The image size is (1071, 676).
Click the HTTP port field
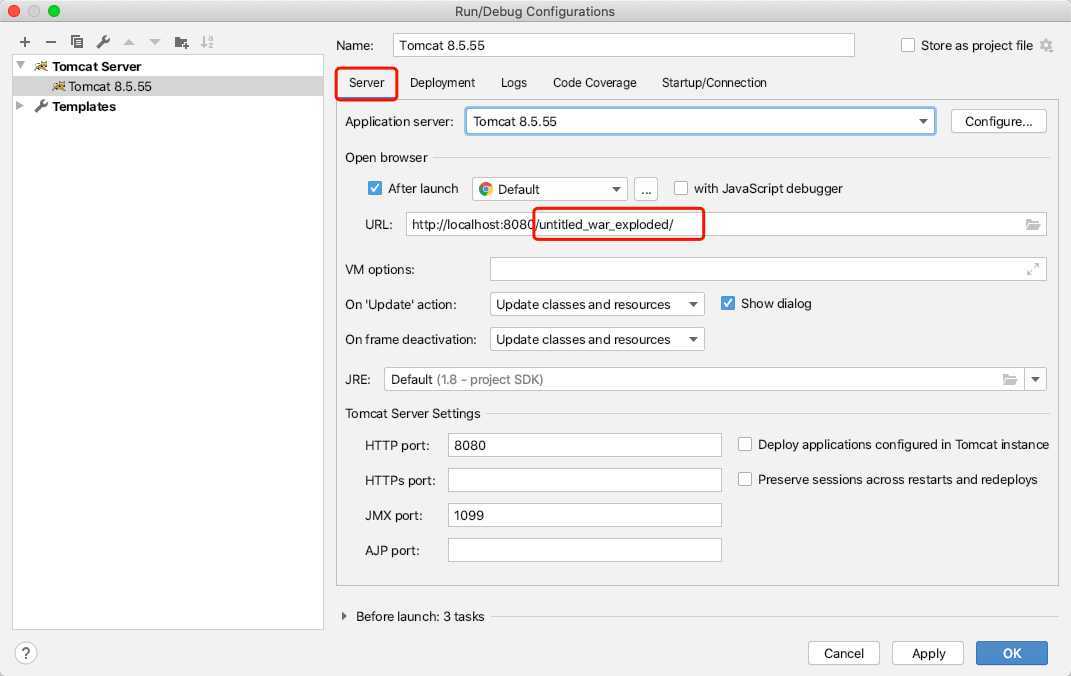[x=585, y=445]
